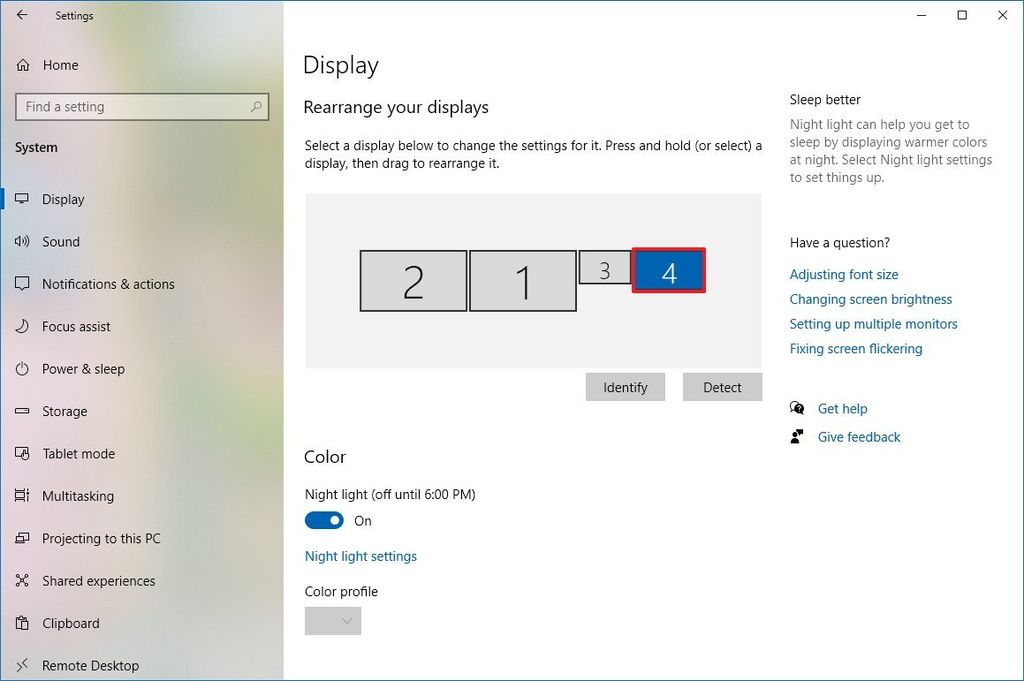Image resolution: width=1024 pixels, height=681 pixels.
Task: Open Night light settings link
Action: [x=360, y=556]
